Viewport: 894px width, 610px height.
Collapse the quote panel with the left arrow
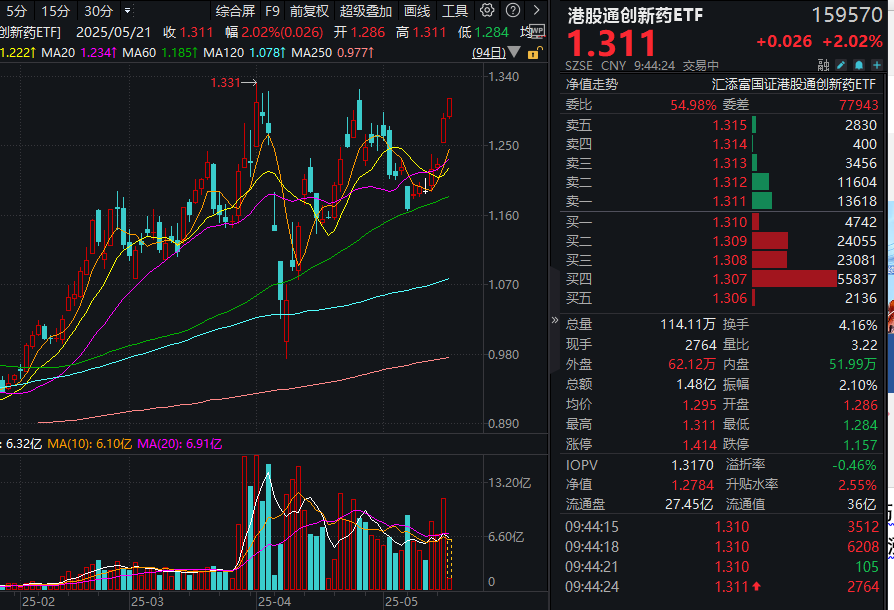click(557, 322)
